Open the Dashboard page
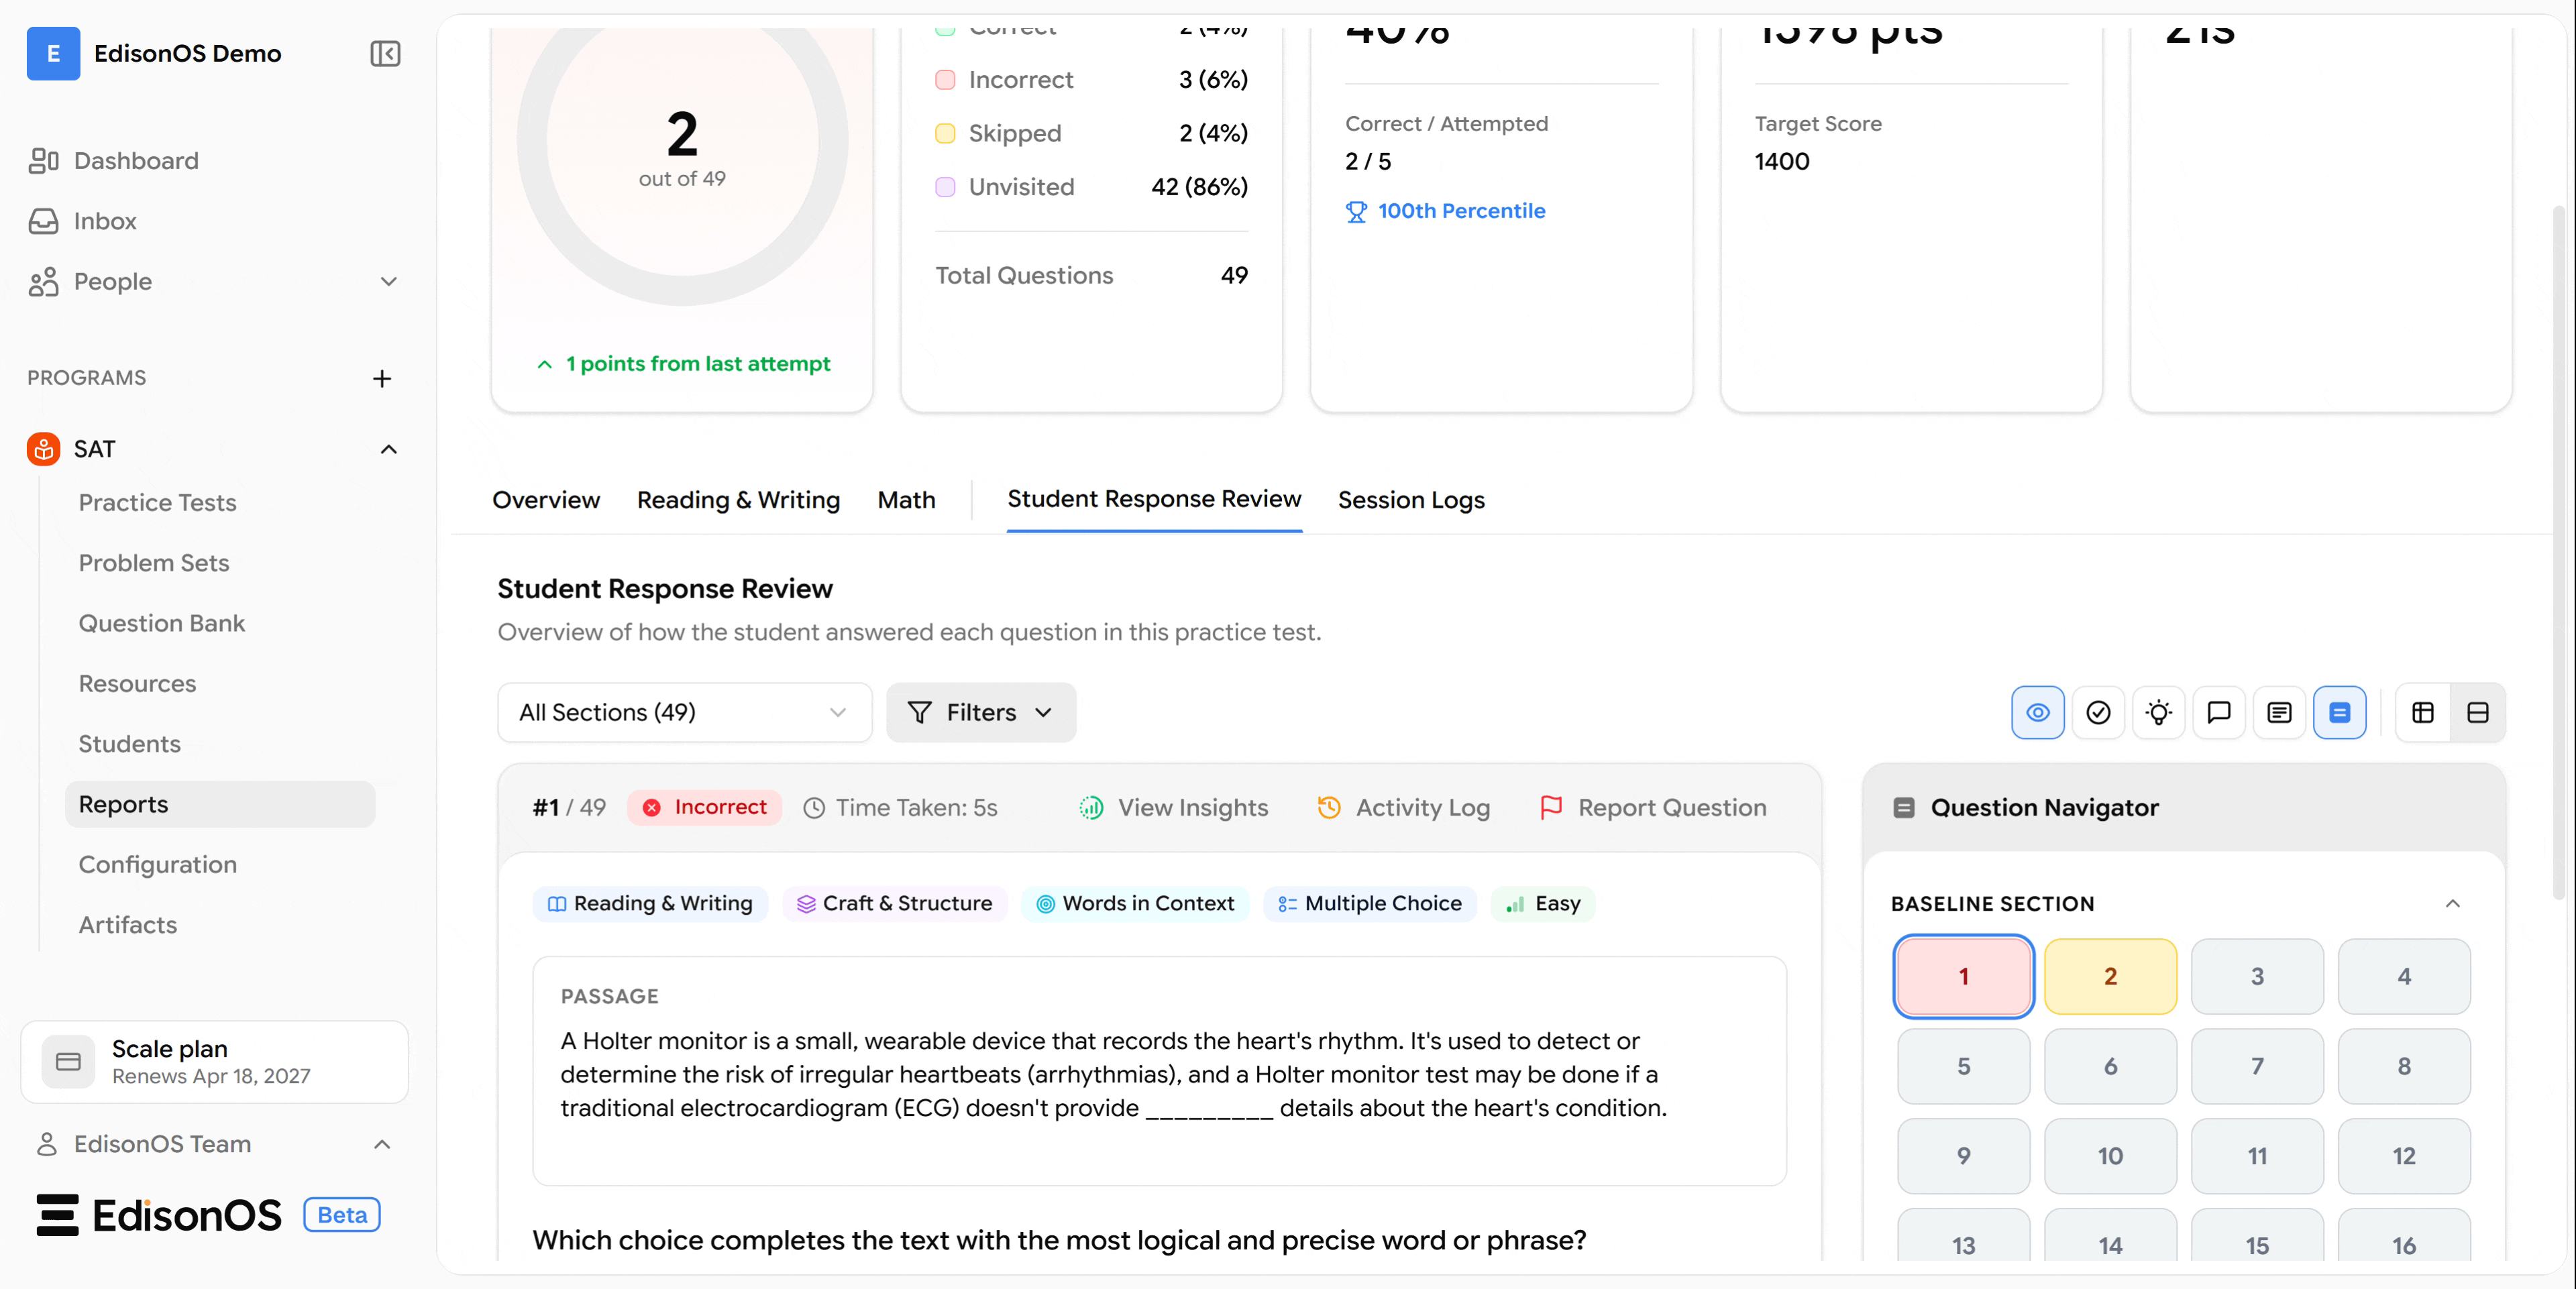The image size is (2576, 1289). 136,161
